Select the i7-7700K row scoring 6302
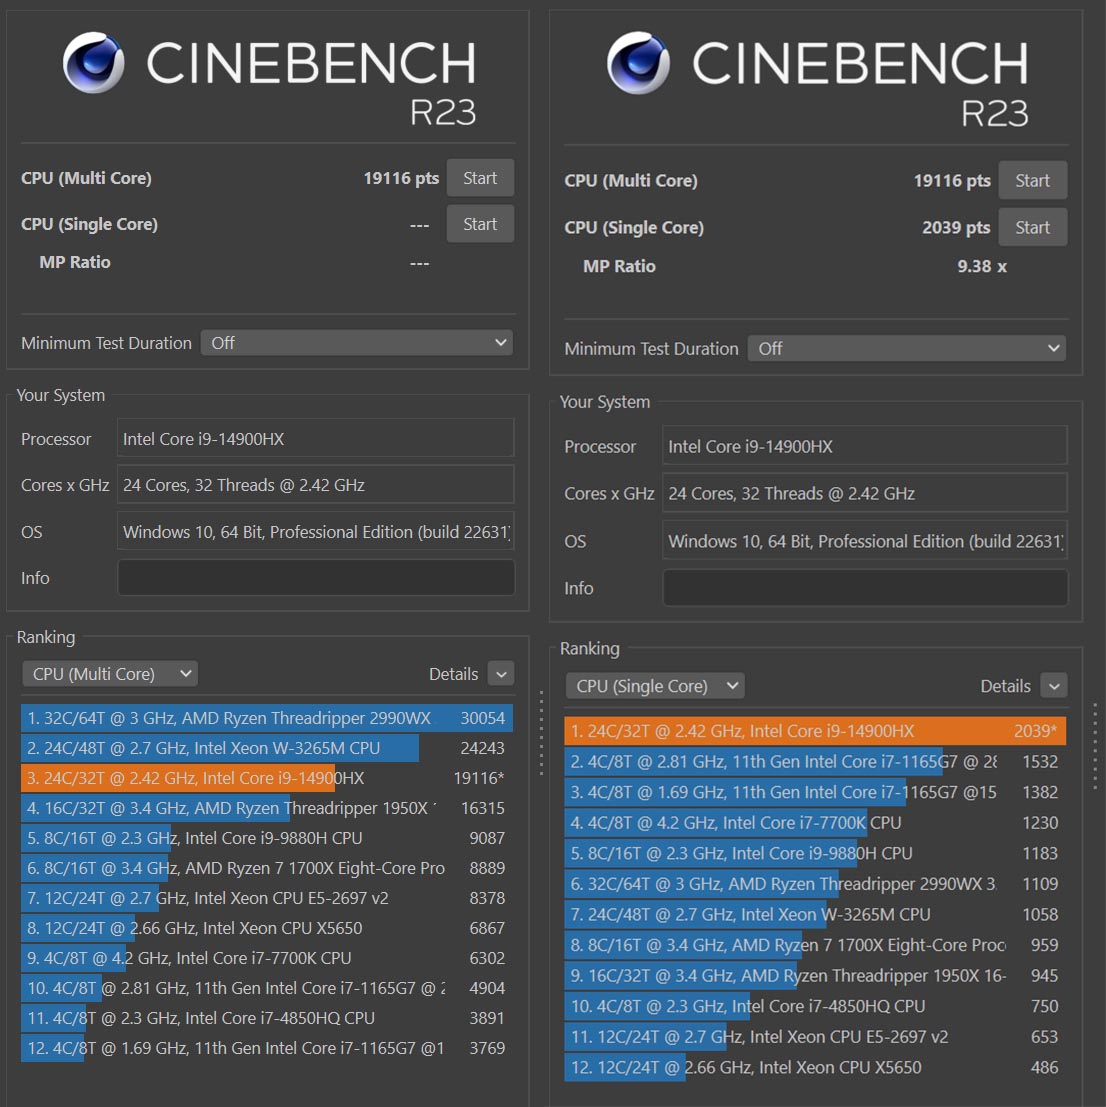The width and height of the screenshot is (1106, 1107). tap(267, 958)
